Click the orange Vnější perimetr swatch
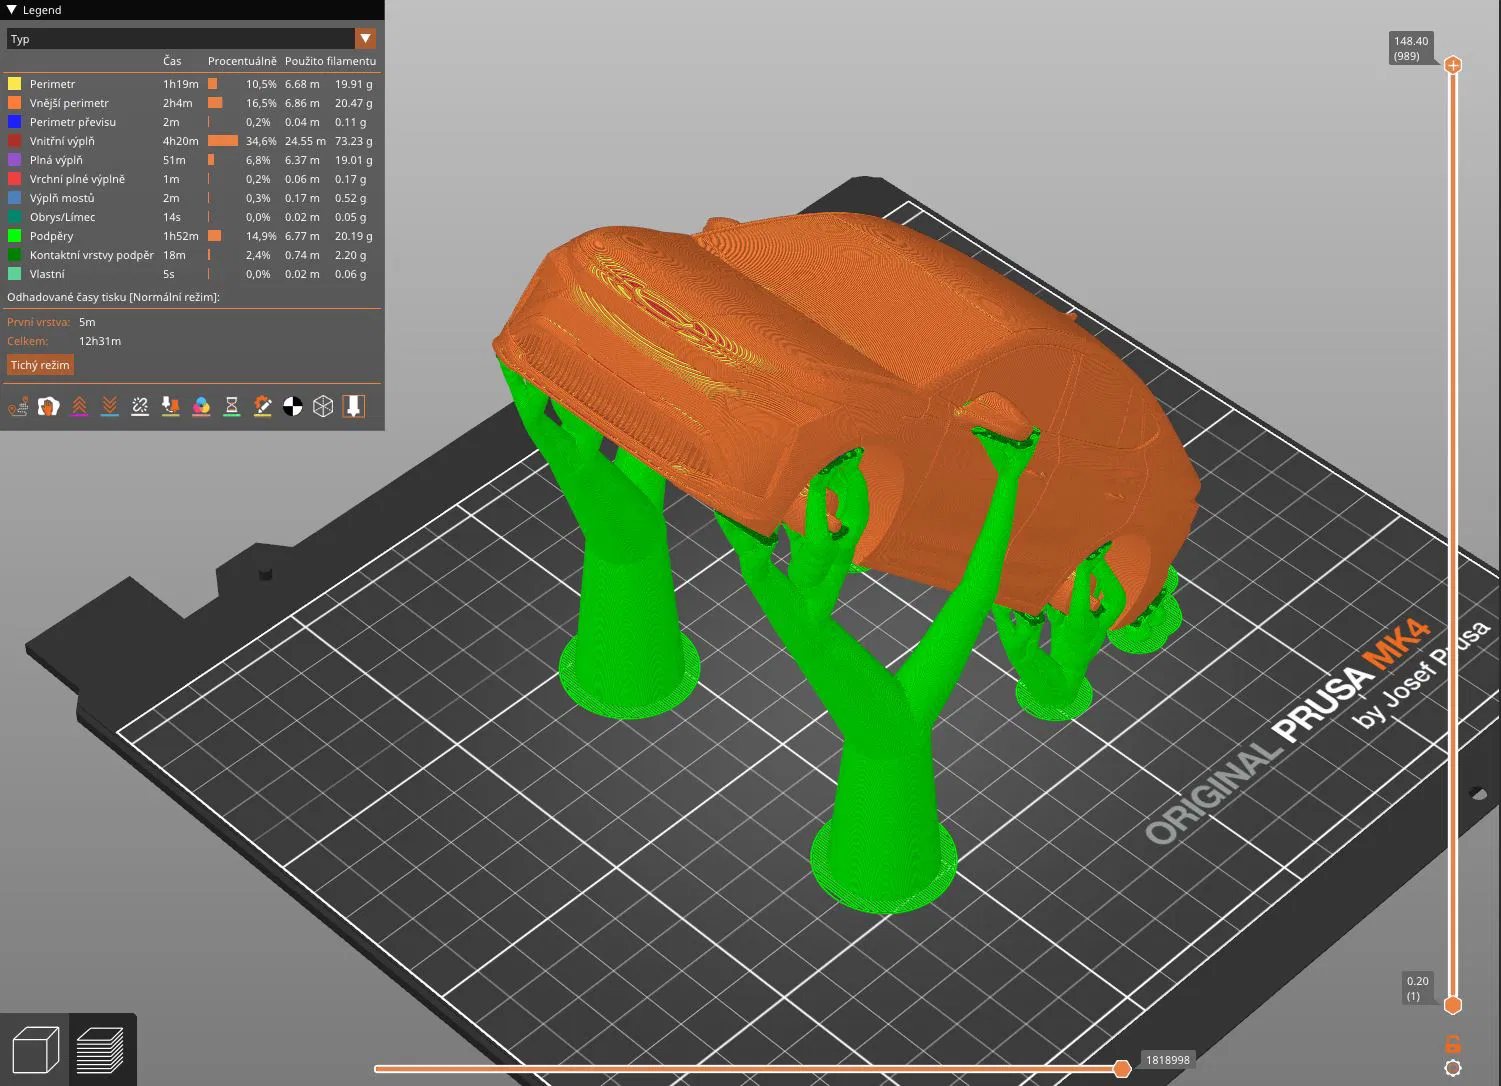Screen dimensions: 1501x1086 15,103
